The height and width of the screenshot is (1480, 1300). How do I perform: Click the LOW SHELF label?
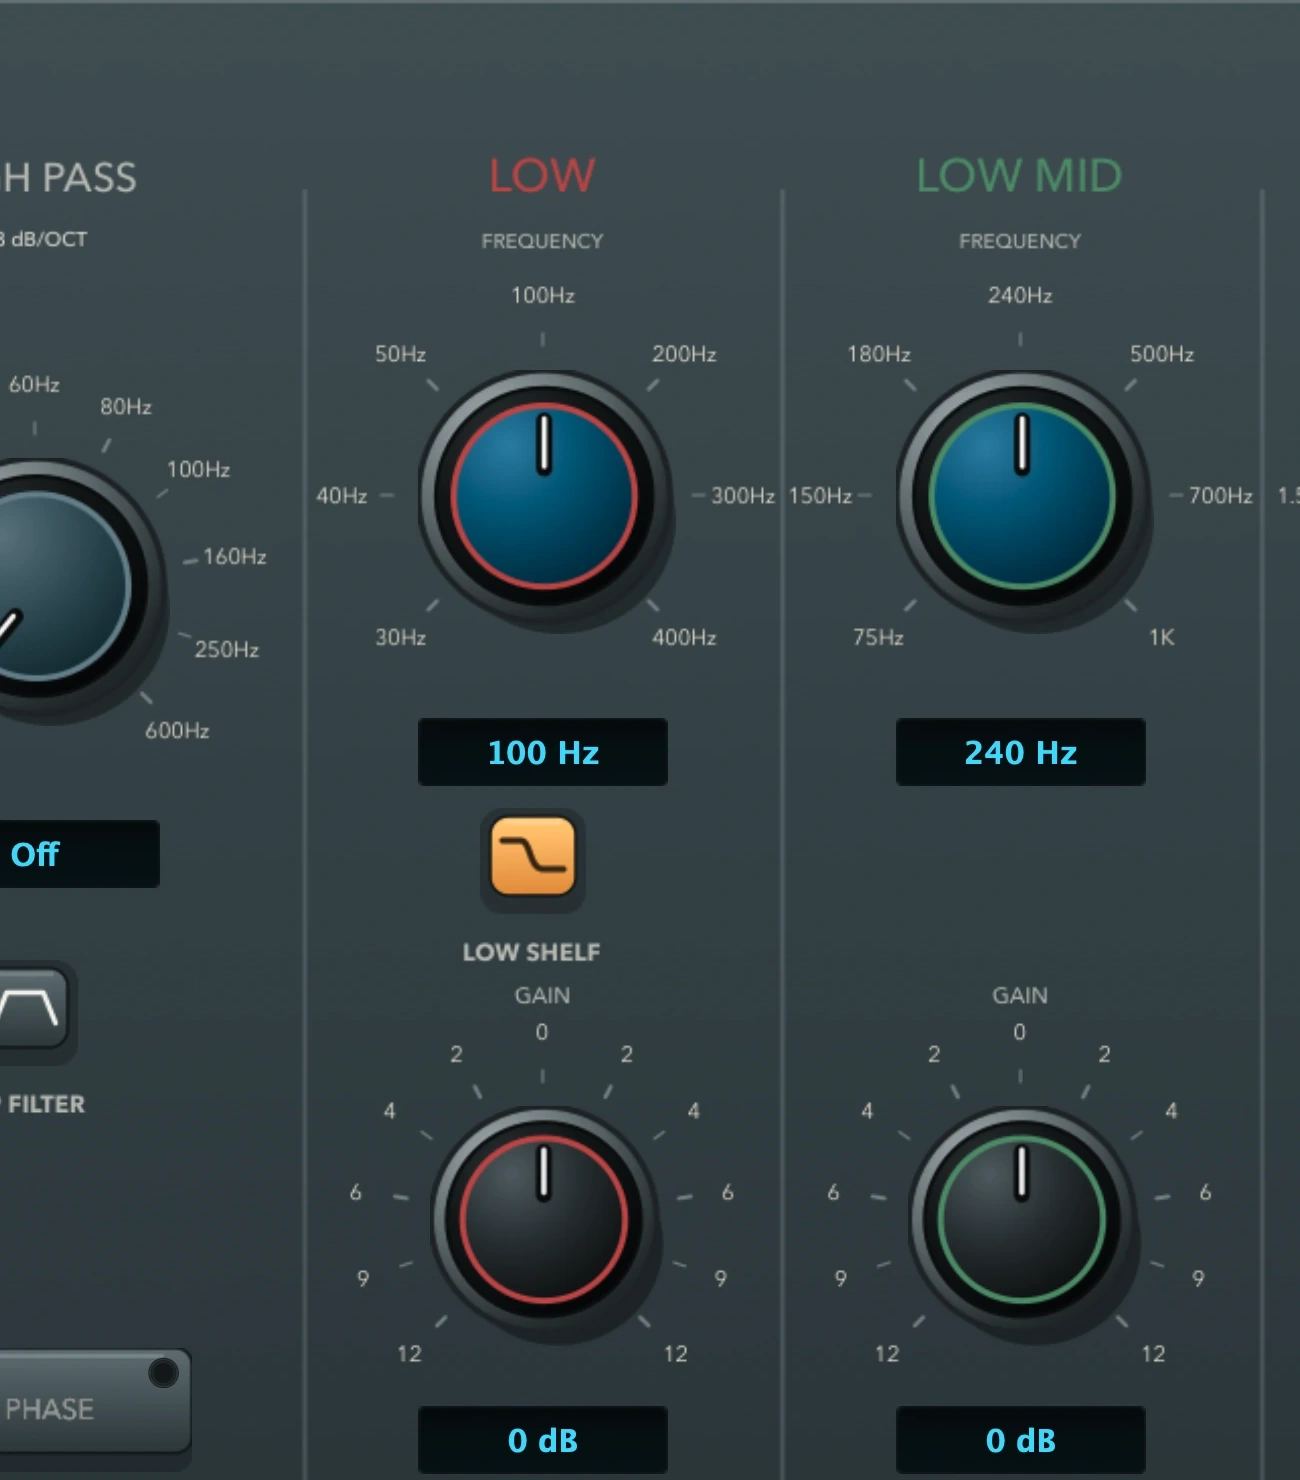coord(531,952)
